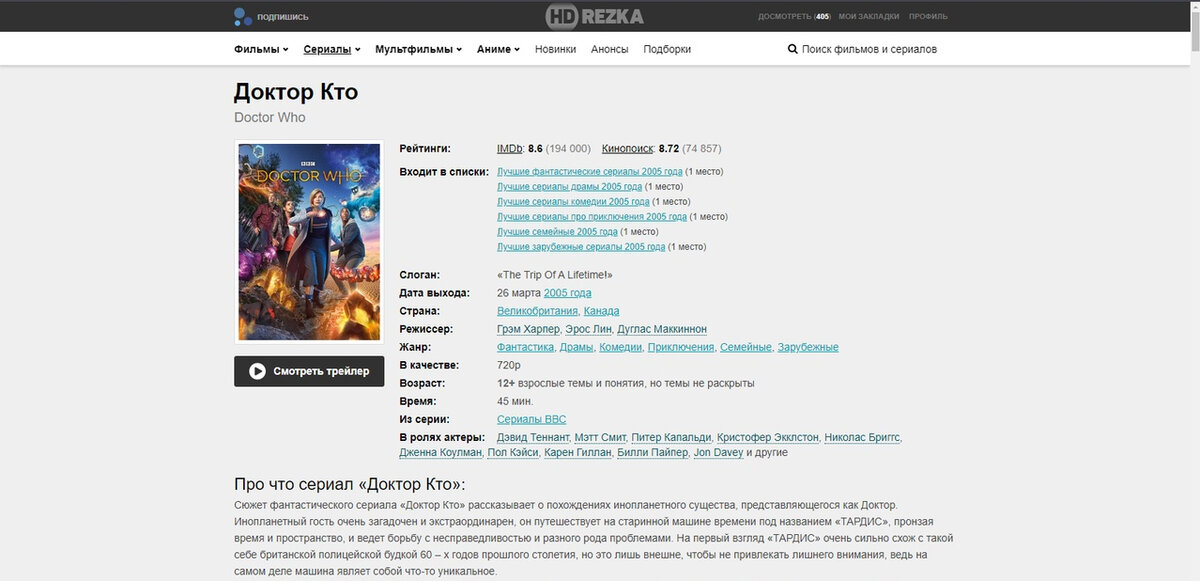
Task: Open Лучшие зарубежные сериалы 2005 года list
Action: [x=581, y=246]
